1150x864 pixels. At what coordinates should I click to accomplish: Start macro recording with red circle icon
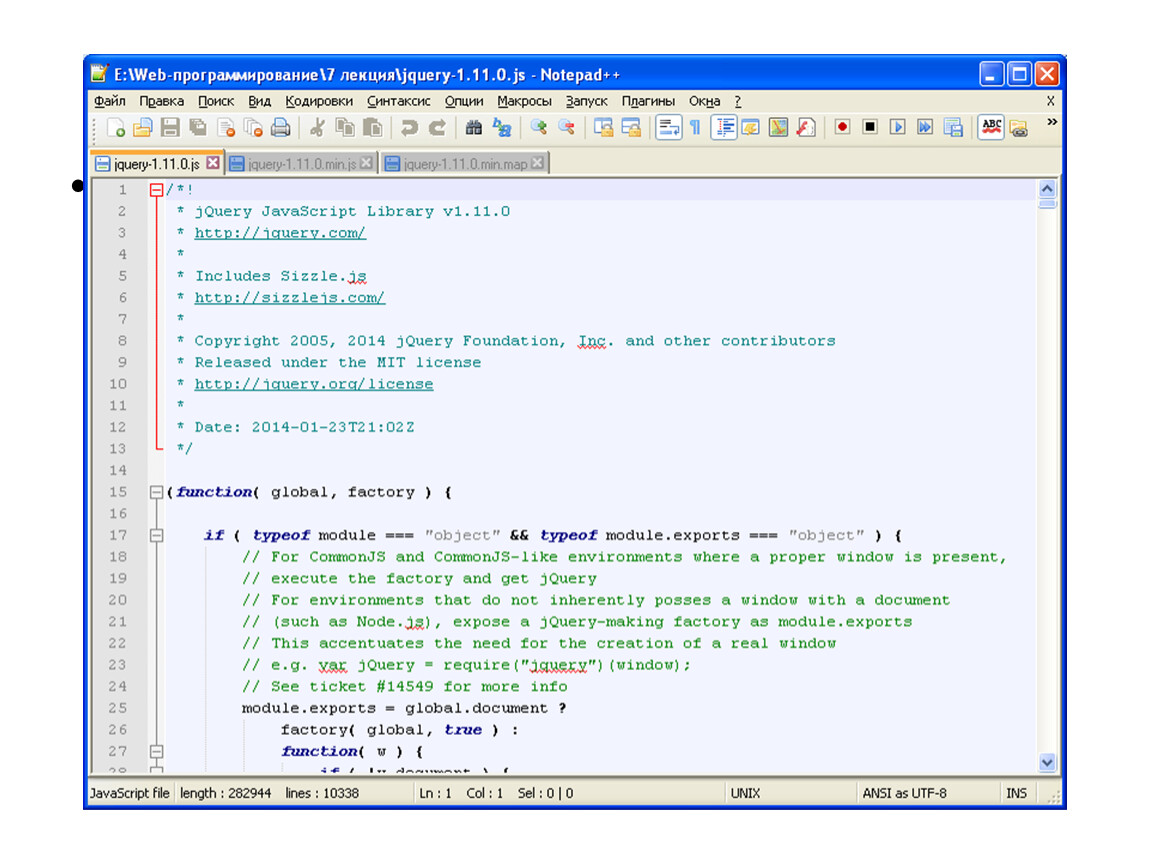pyautogui.click(x=842, y=127)
